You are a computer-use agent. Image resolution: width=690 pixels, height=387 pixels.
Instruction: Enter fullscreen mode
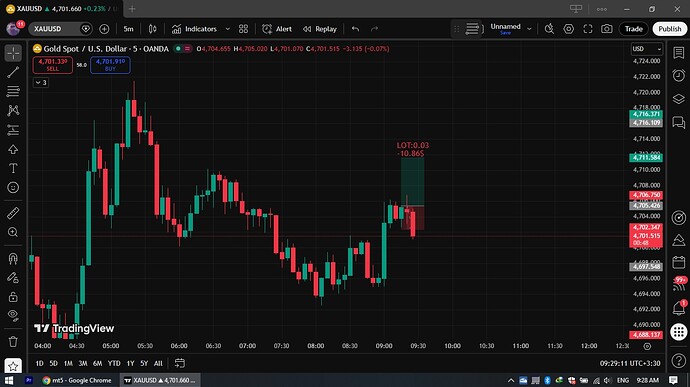point(588,29)
